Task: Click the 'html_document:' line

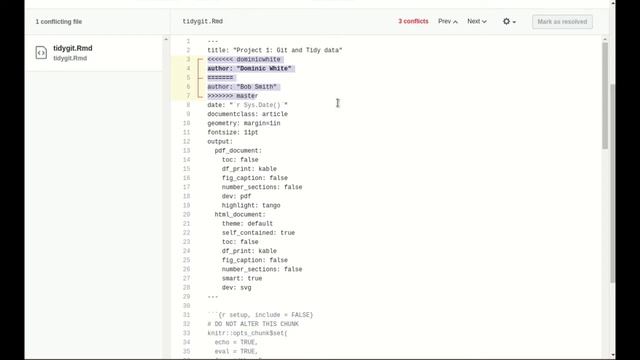Action: point(240,214)
